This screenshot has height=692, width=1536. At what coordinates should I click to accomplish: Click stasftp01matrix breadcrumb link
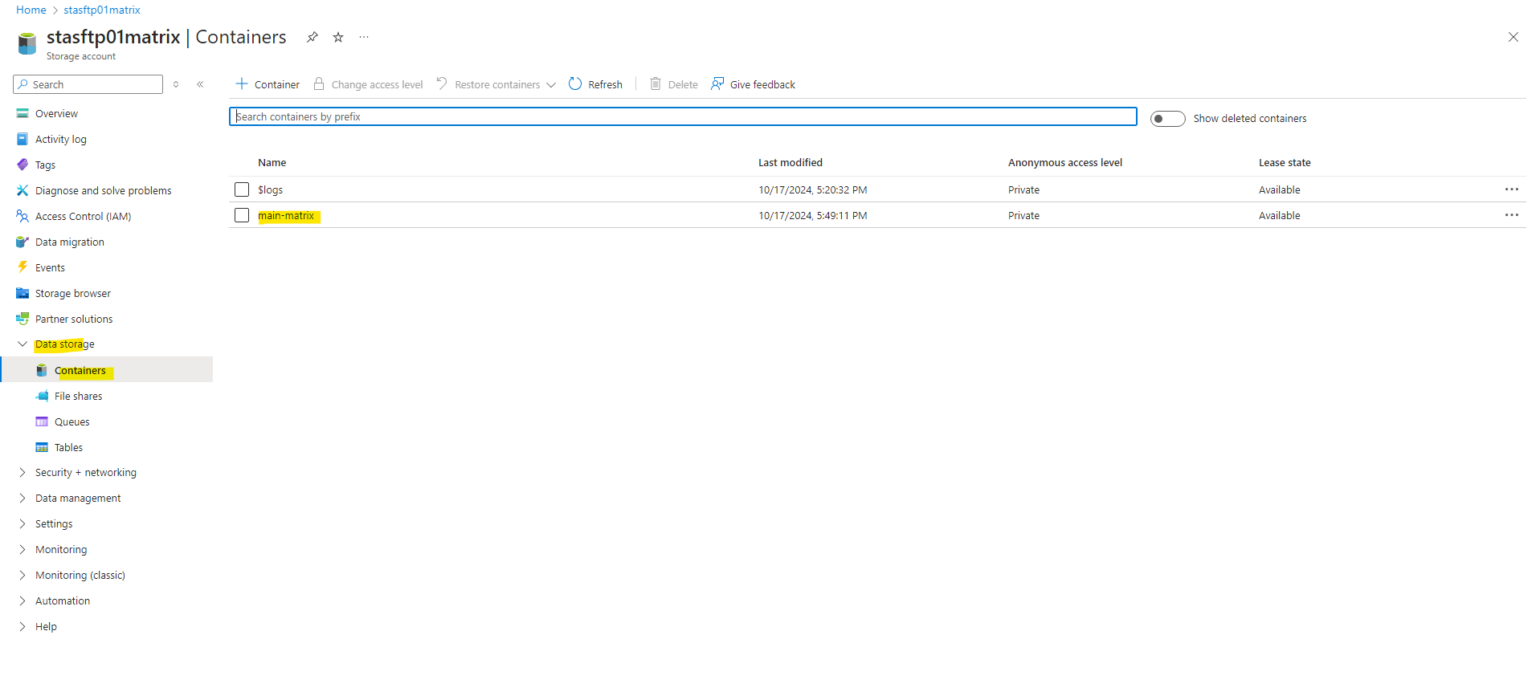tap(102, 9)
